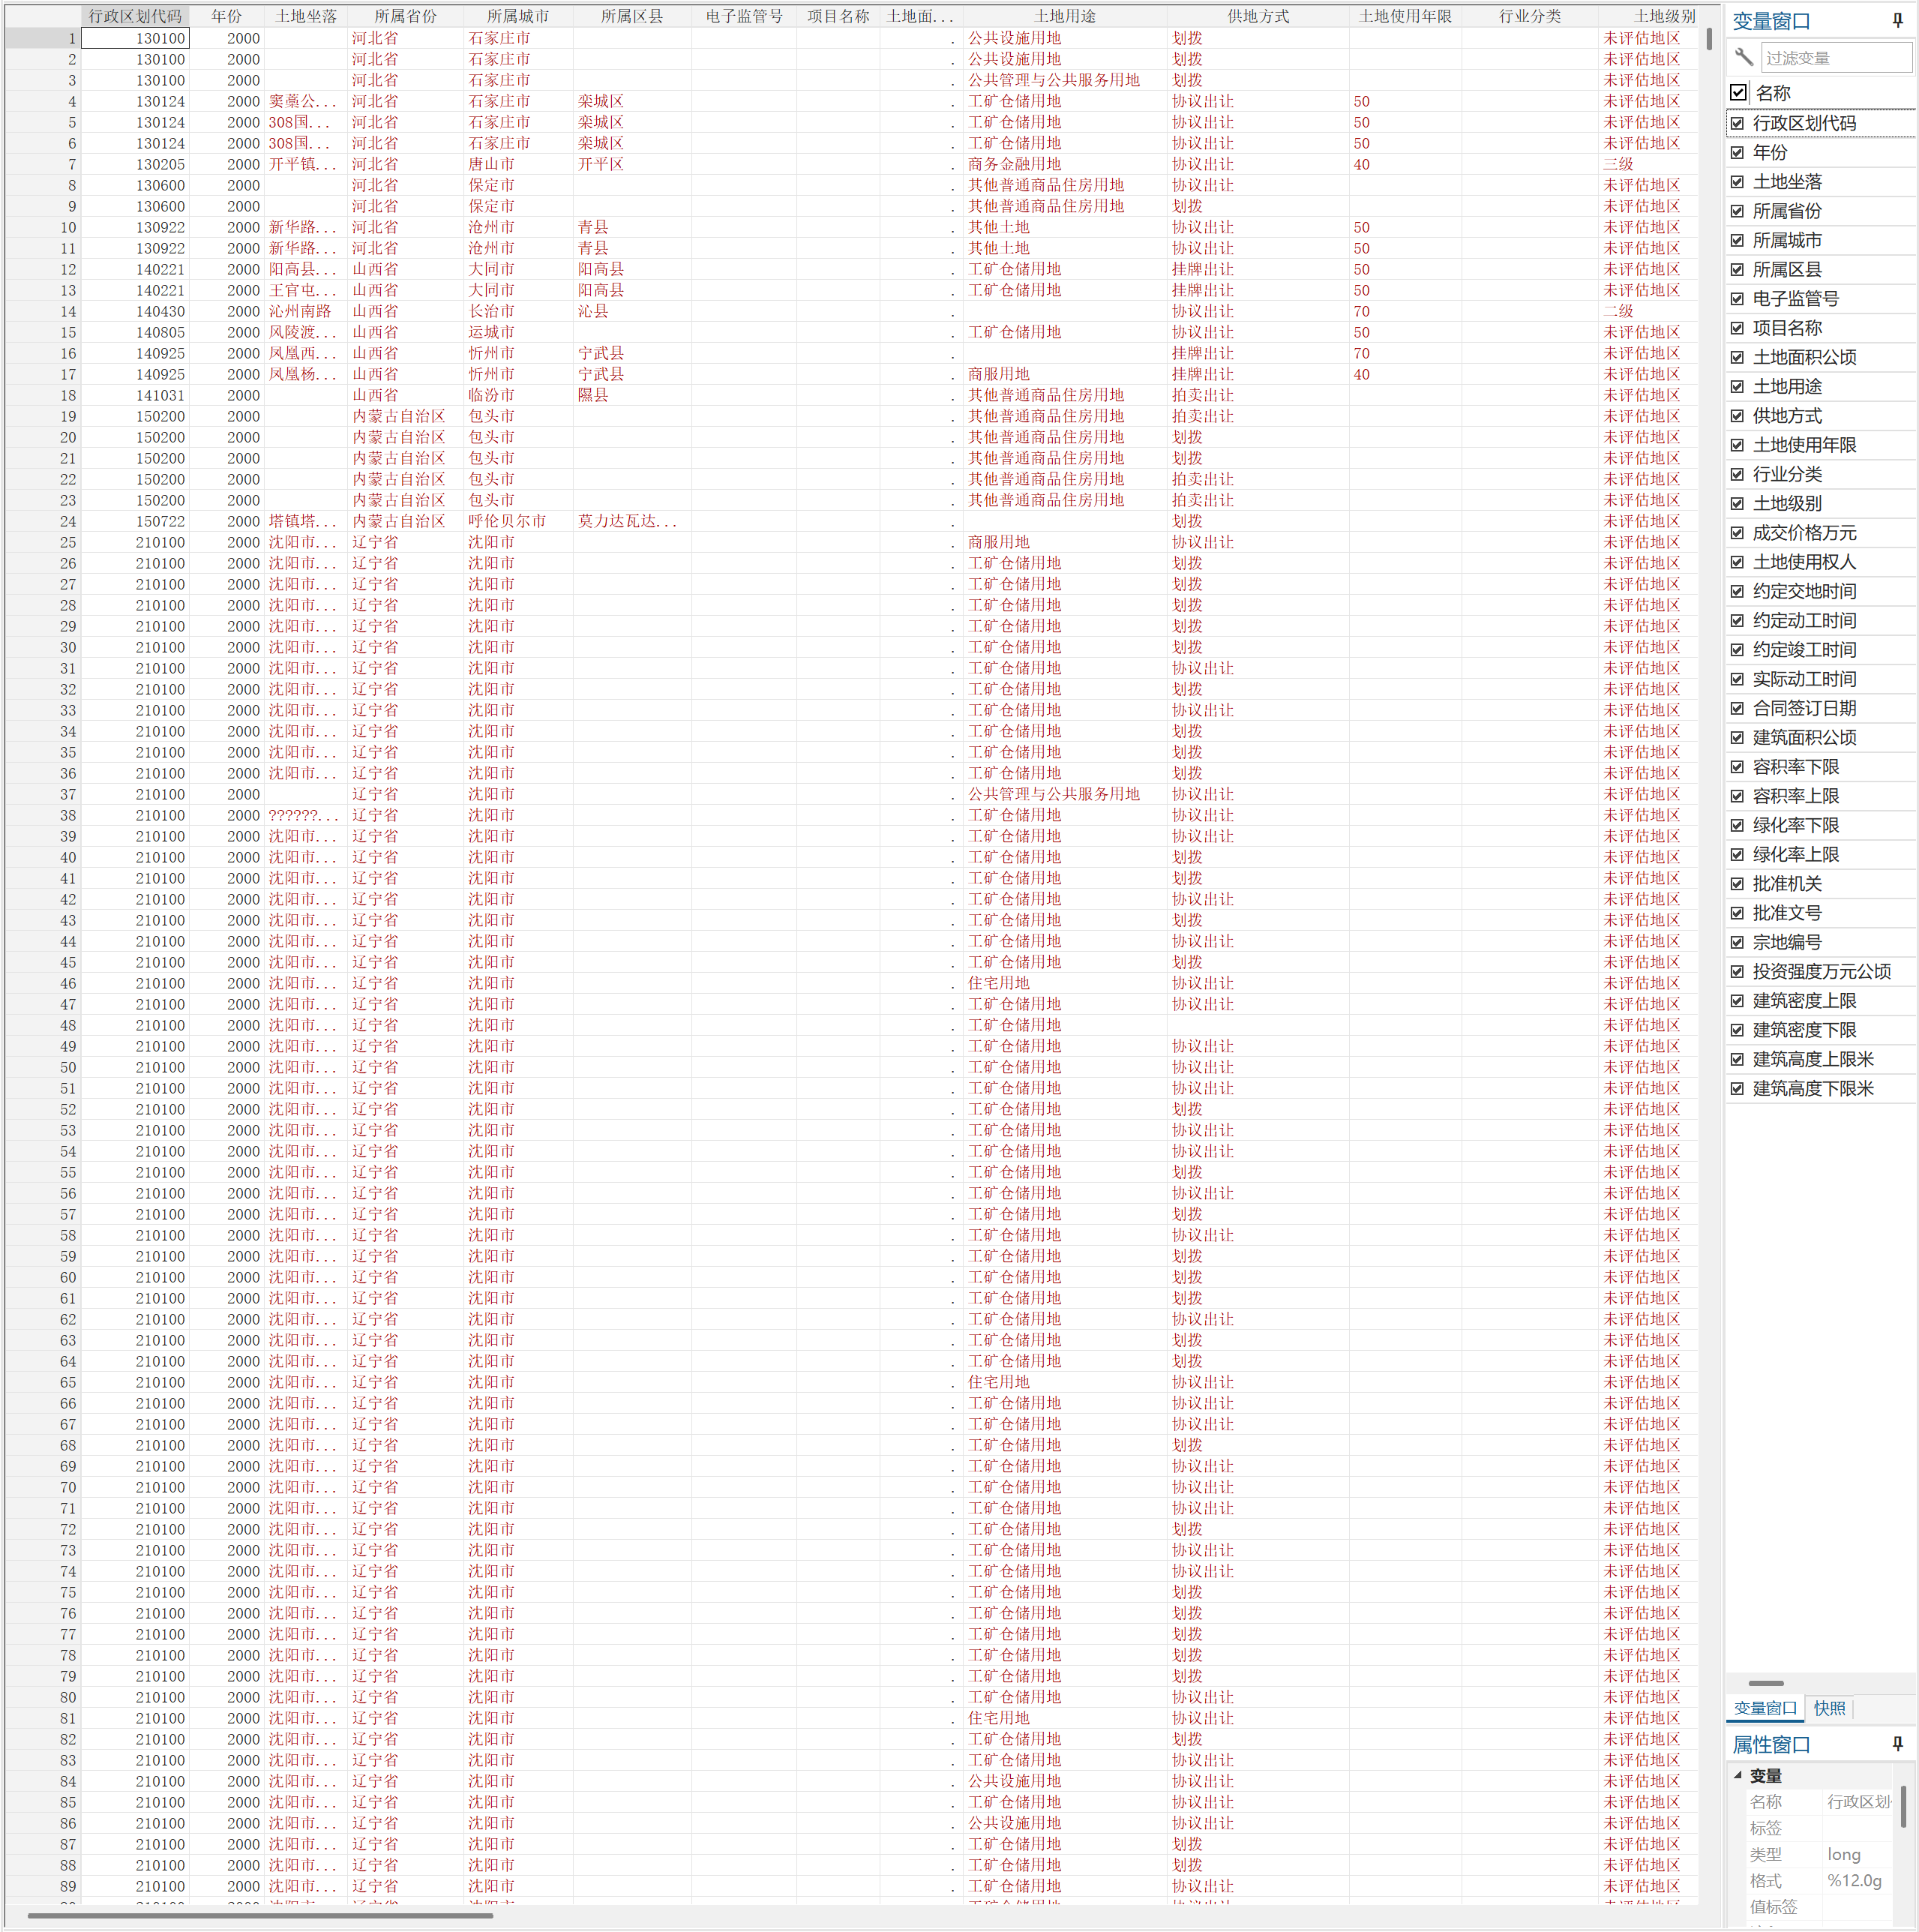Screen dimensions: 1919x1932
Task: Click the variables list horizontal scrollbar
Action: click(1766, 1683)
